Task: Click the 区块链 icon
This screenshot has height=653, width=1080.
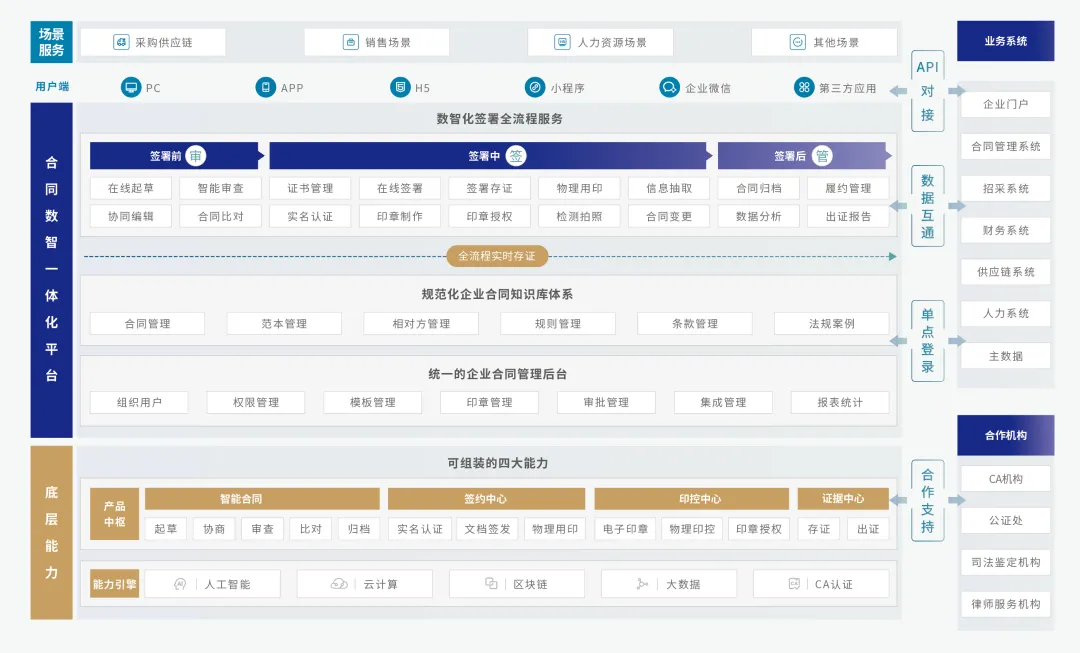Action: [491, 584]
